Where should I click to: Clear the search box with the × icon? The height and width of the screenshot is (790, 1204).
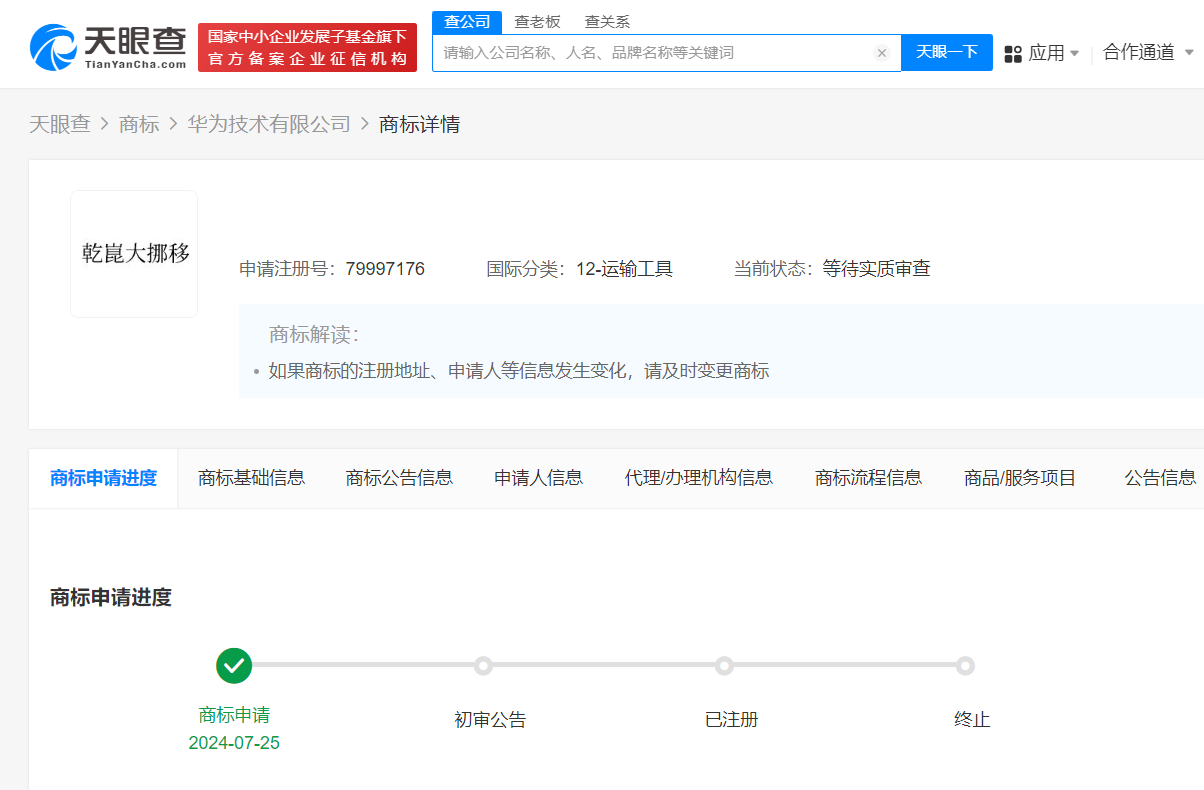pos(881,53)
